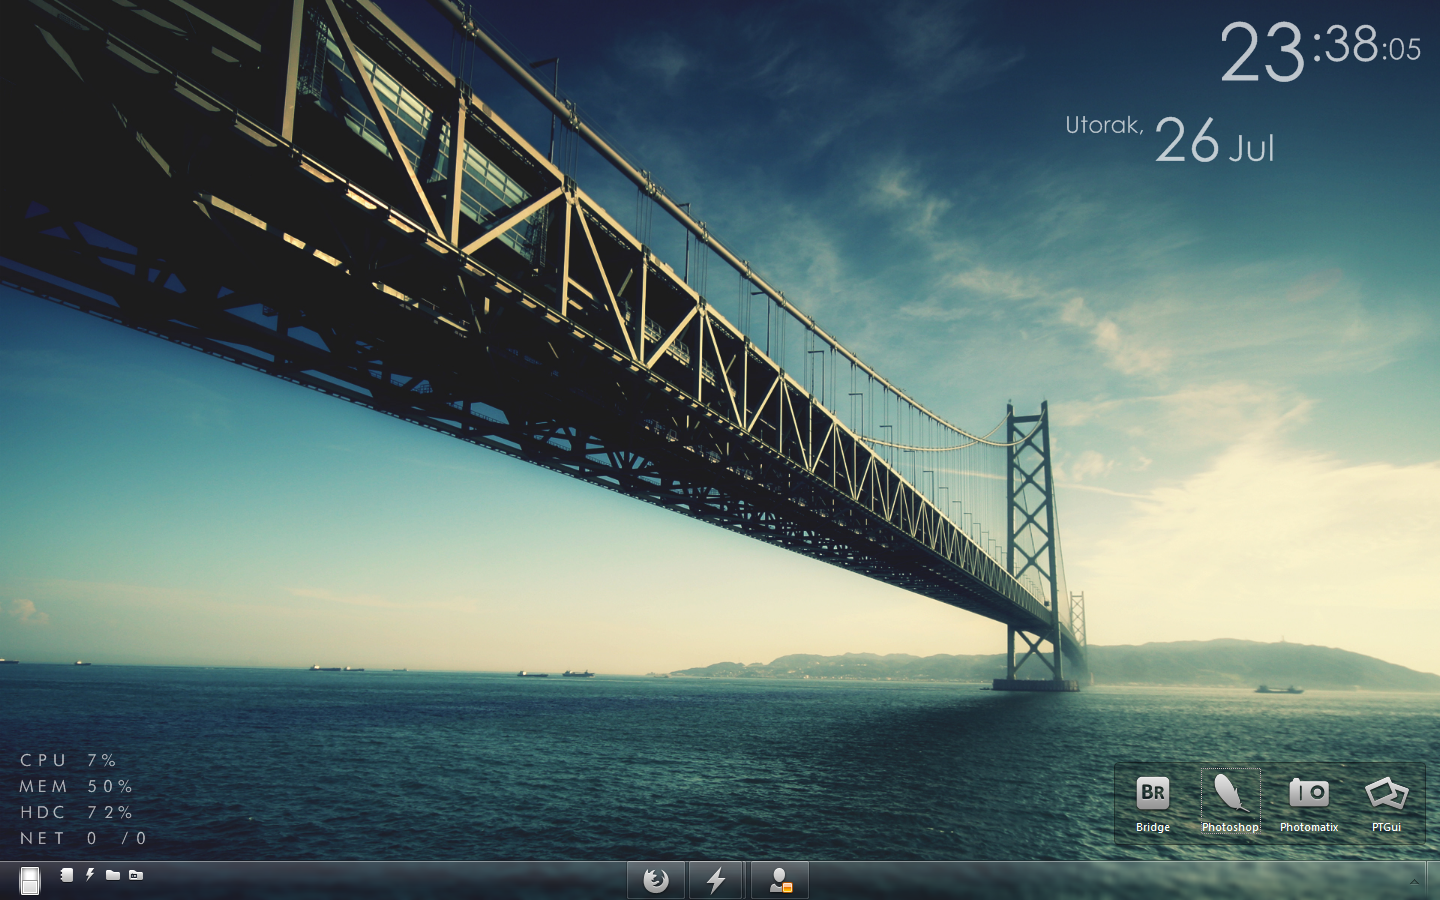Open the PTGui shortcut
1440x900 pixels.
point(1386,803)
